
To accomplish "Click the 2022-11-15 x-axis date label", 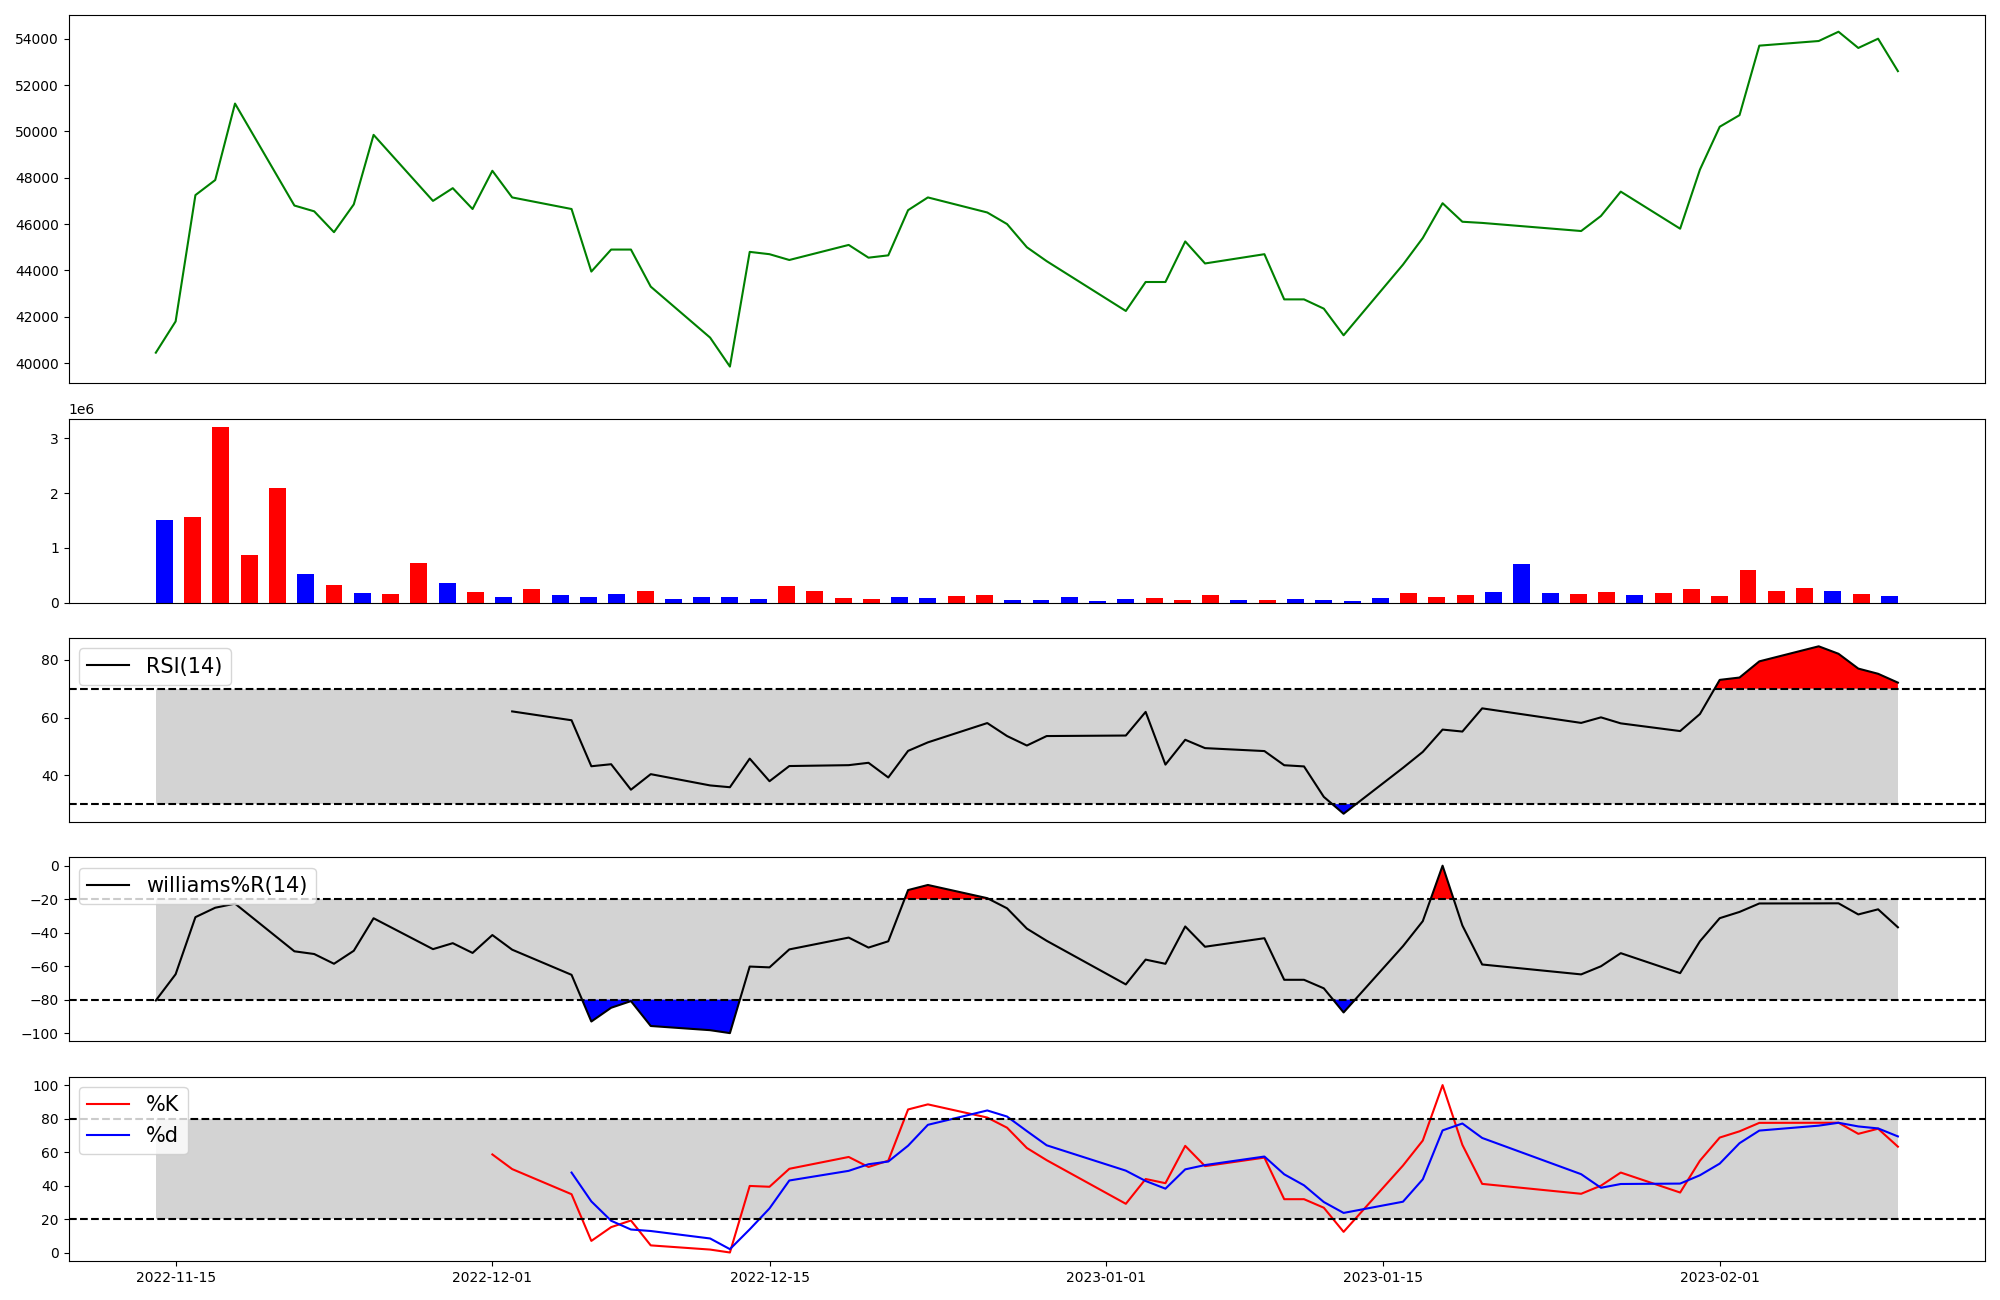I will [x=176, y=1277].
